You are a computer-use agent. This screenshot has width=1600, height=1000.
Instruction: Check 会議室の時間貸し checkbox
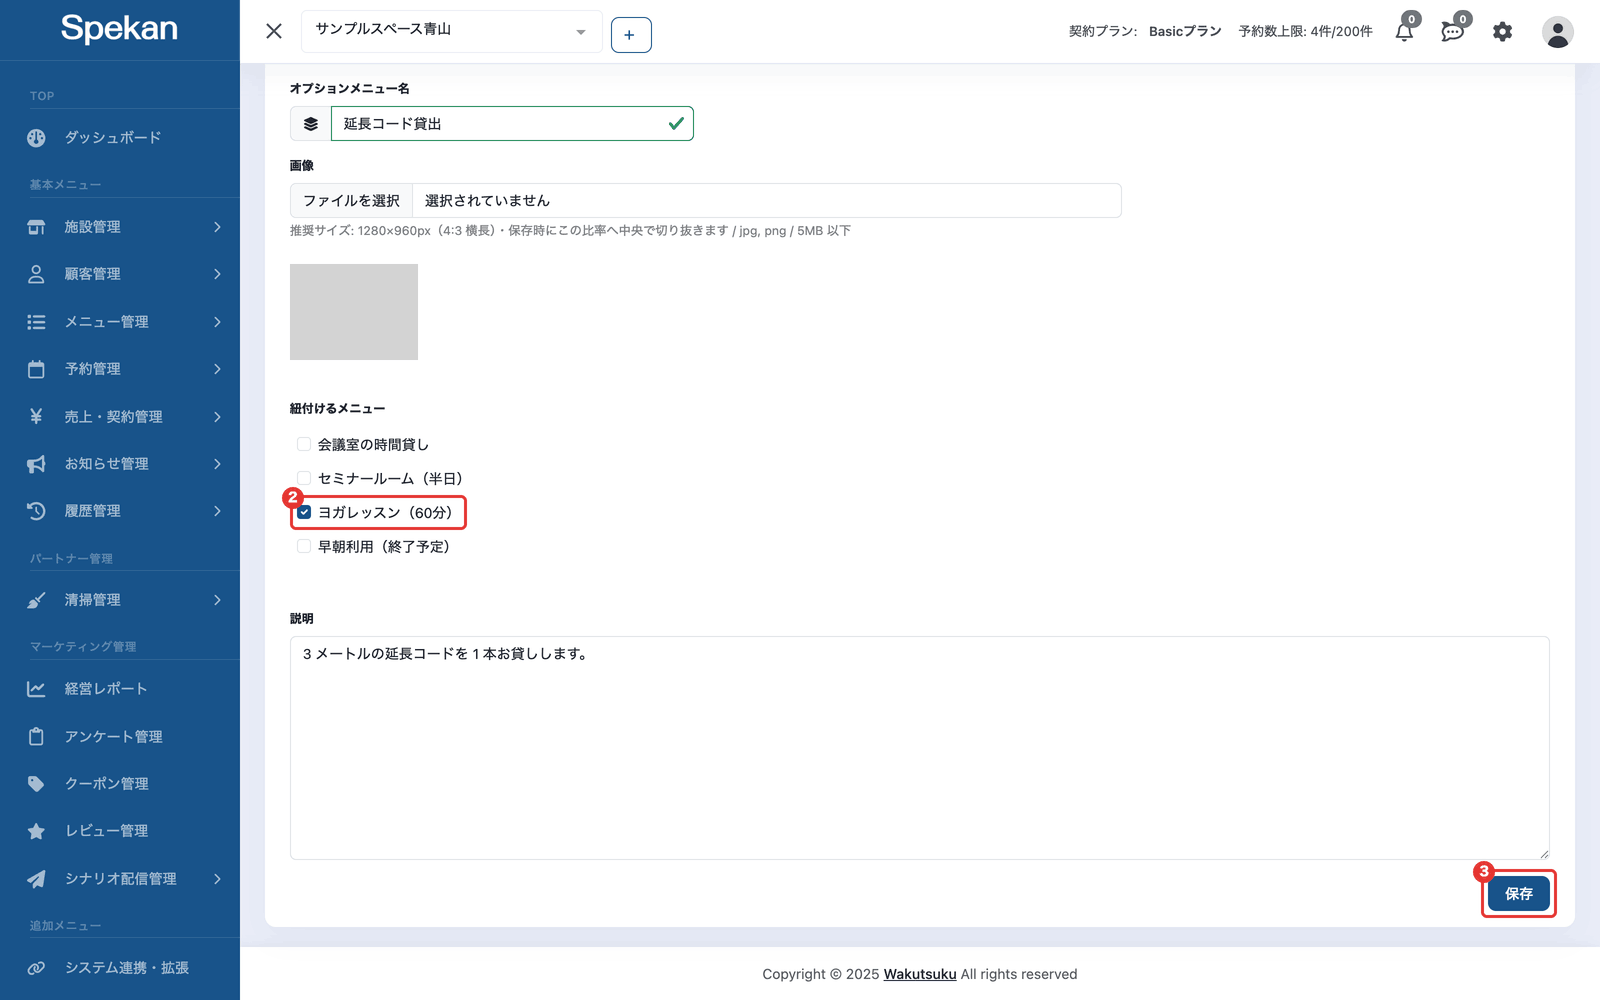[304, 444]
